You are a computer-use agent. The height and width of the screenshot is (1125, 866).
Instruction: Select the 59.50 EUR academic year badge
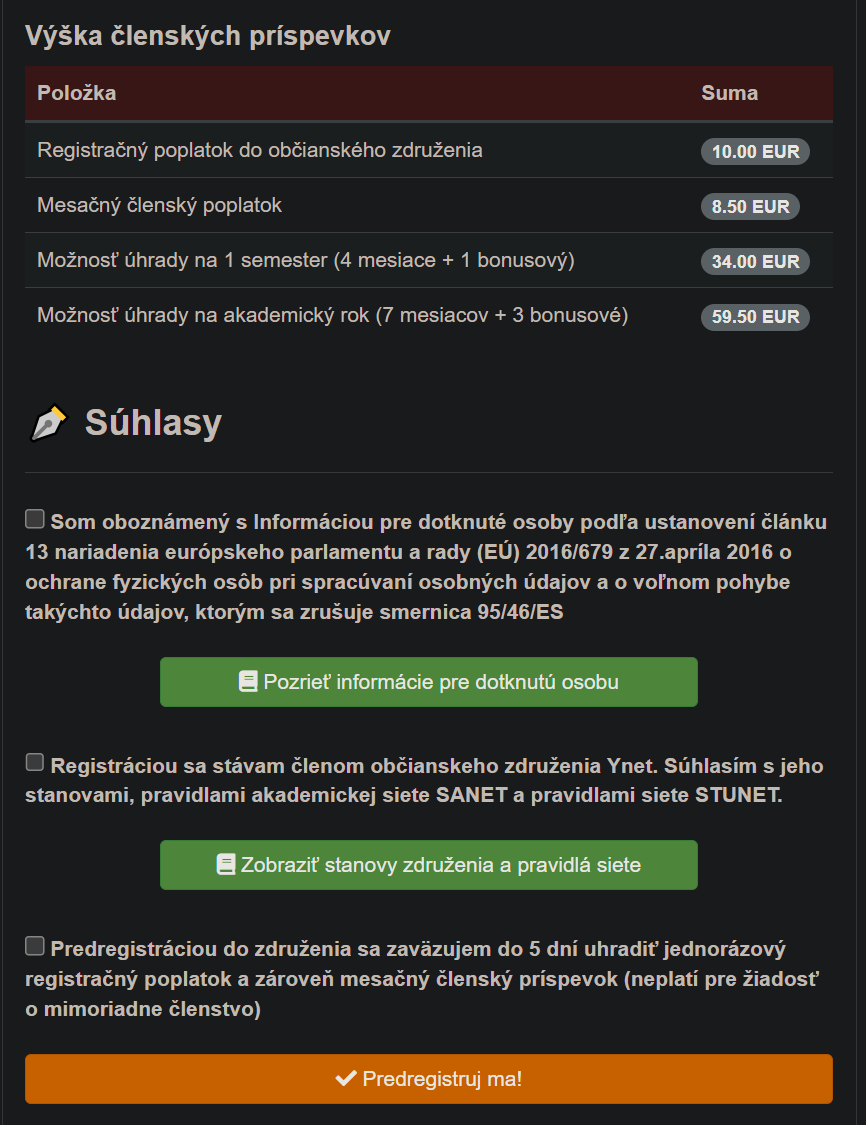[x=755, y=317]
